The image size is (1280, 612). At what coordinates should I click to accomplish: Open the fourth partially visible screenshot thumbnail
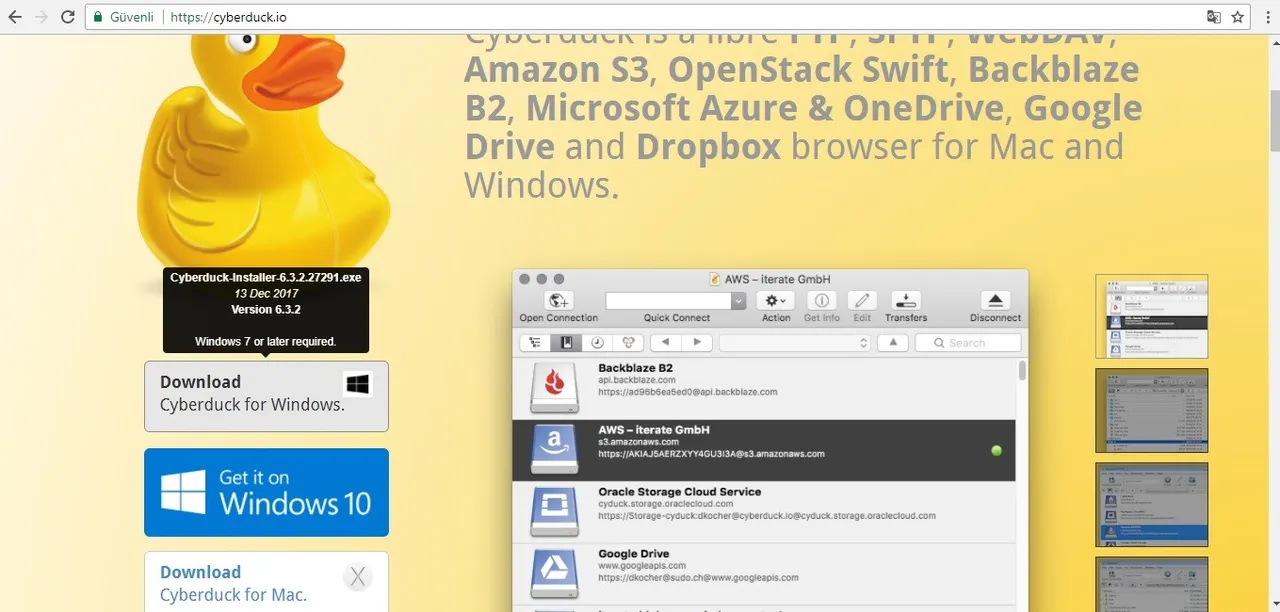point(1152,584)
